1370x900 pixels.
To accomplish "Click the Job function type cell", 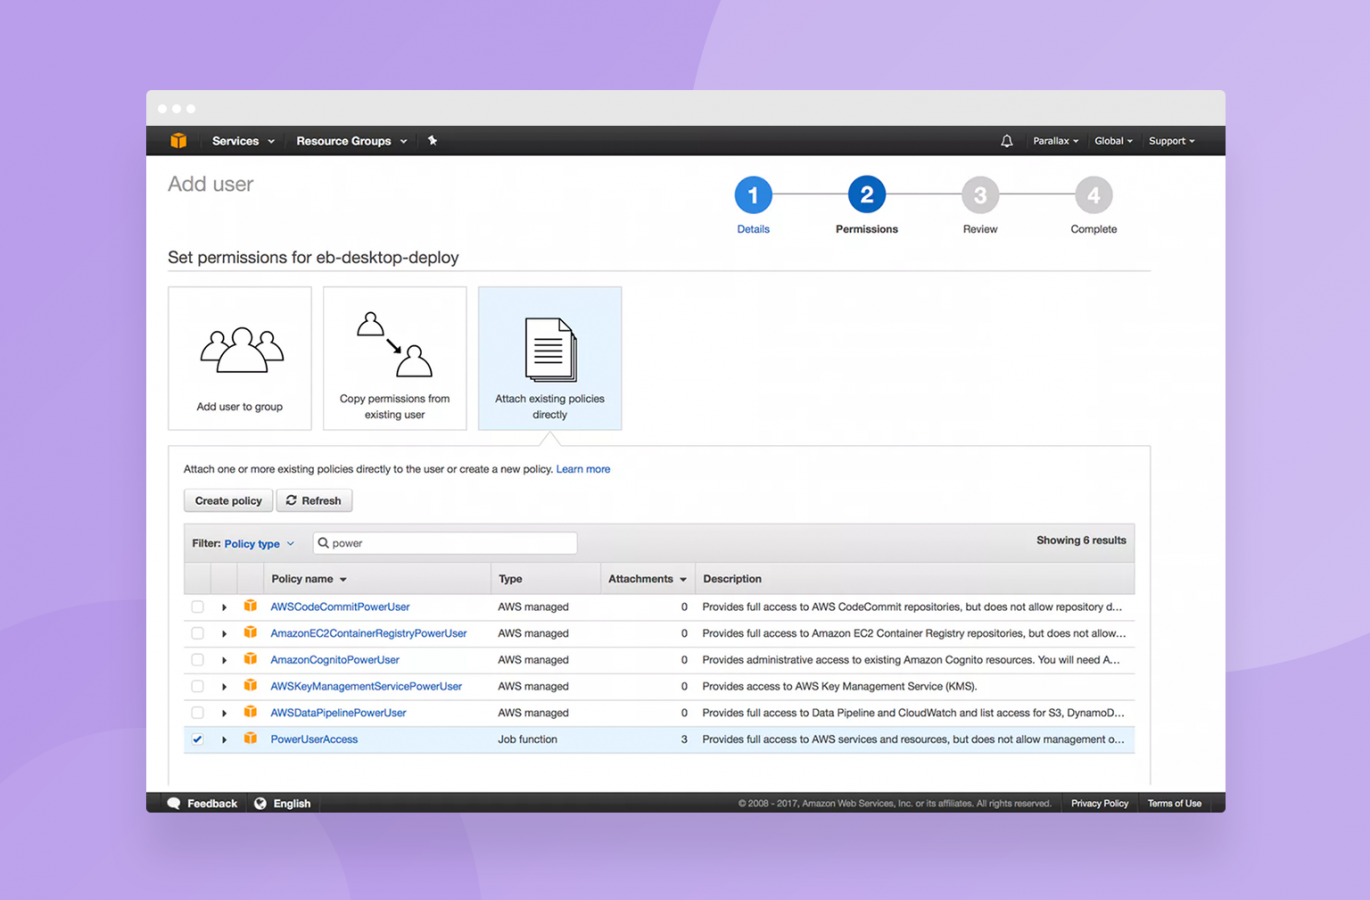I will [x=528, y=740].
